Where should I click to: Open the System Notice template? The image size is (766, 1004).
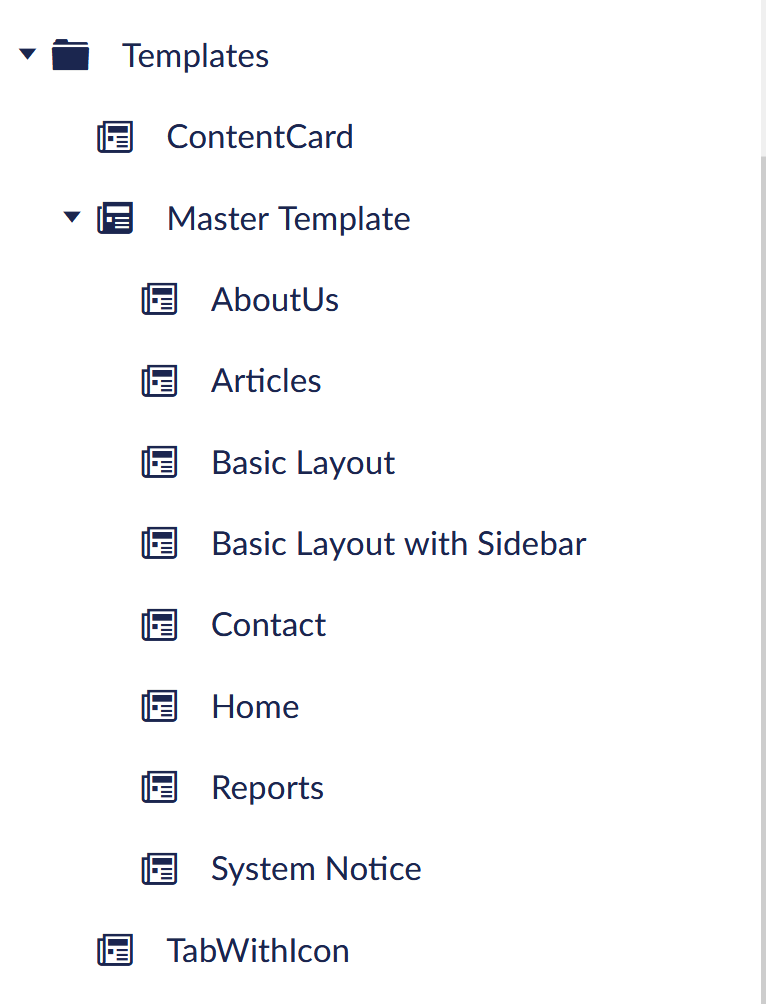[x=316, y=869]
